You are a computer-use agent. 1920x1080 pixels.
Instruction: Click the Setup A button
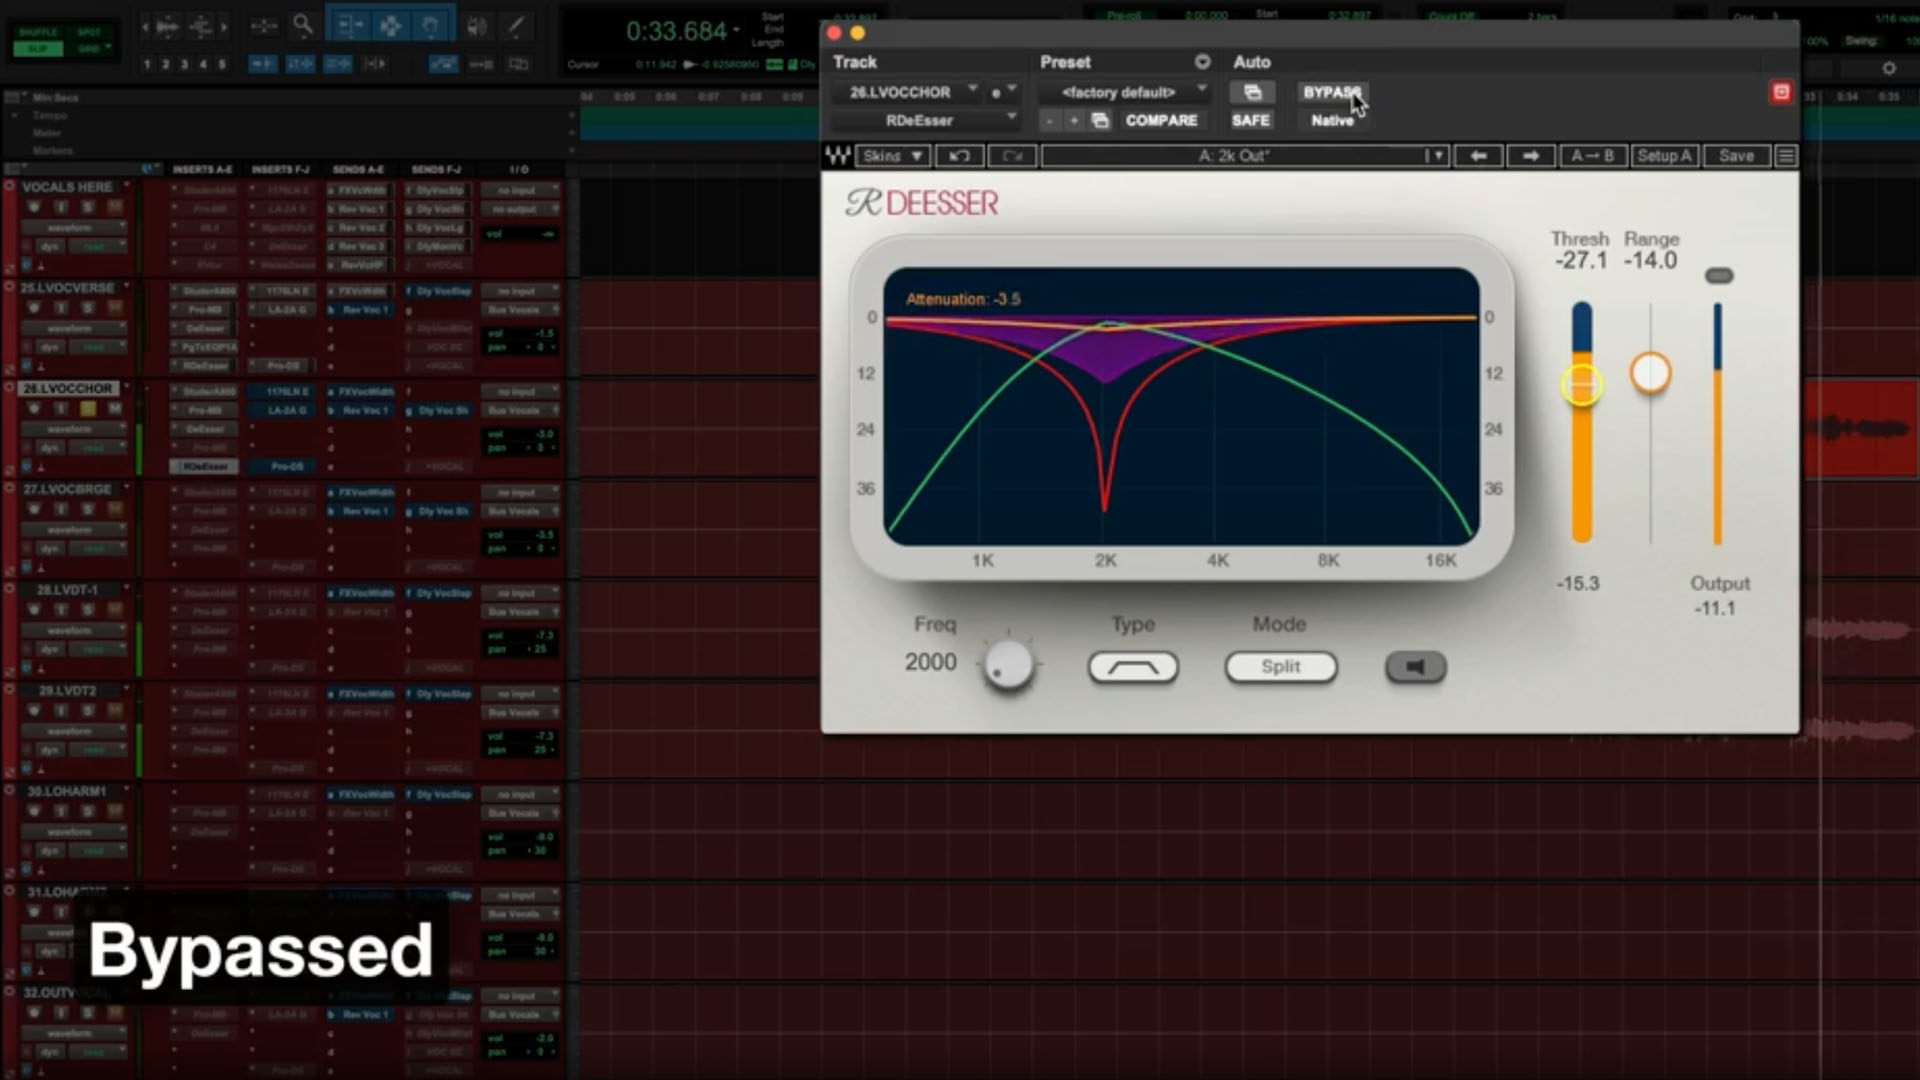pos(1664,156)
